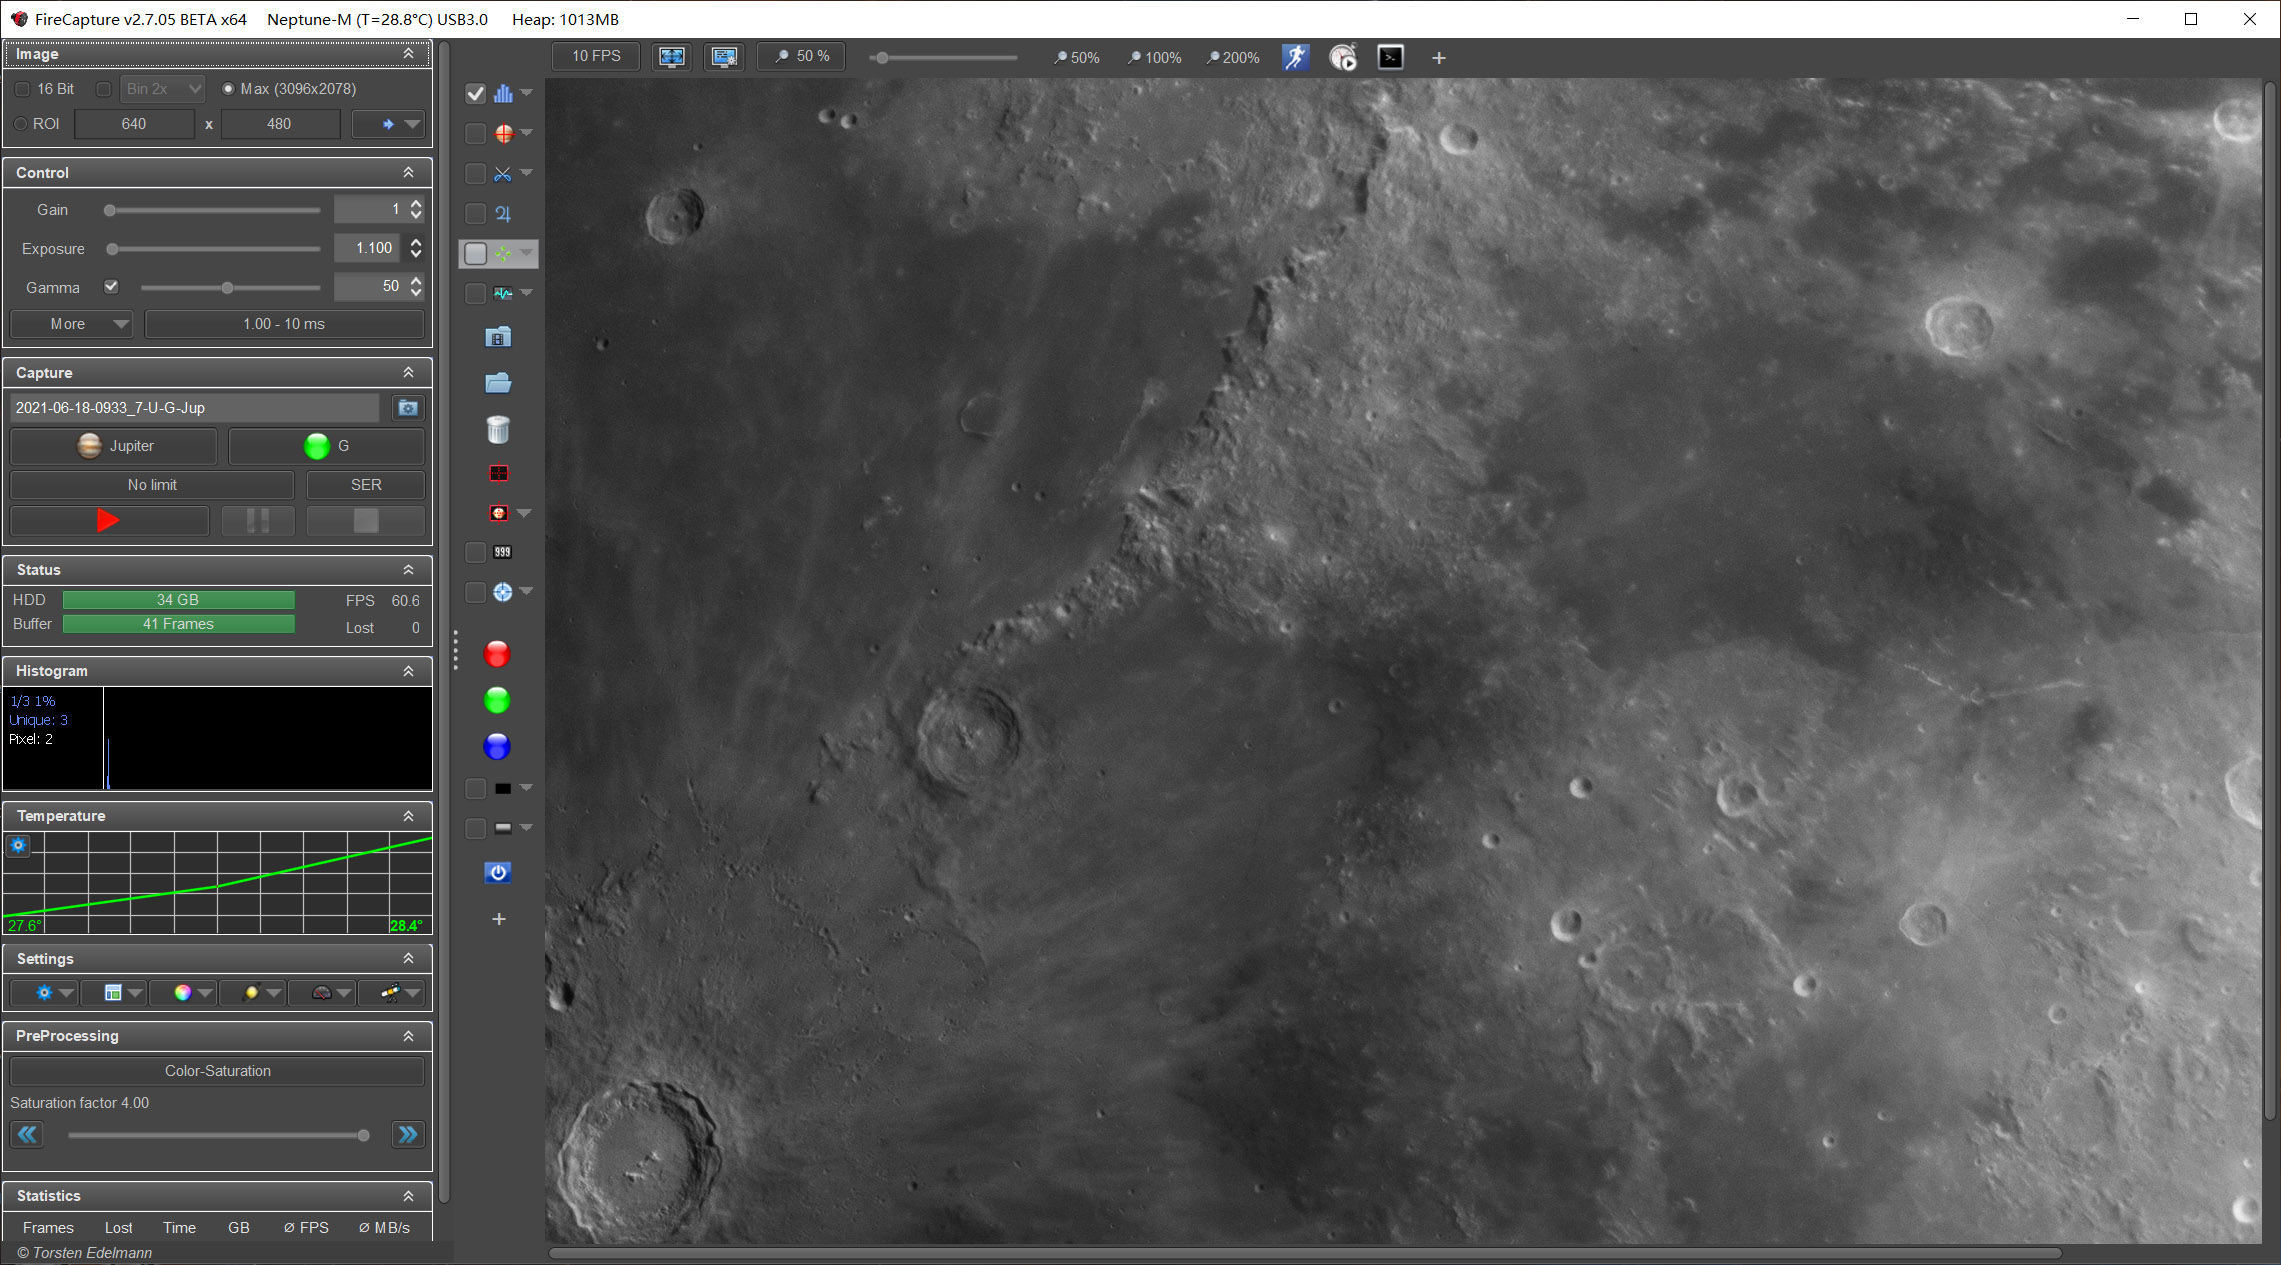Image resolution: width=2281 pixels, height=1265 pixels.
Task: Click the red dark-frame square icon
Action: pyautogui.click(x=498, y=473)
